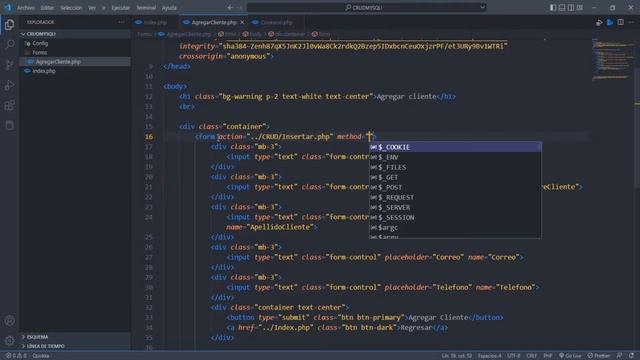640x360 pixels.
Task: Open Explorer more actions ellipsis
Action: 121,22
